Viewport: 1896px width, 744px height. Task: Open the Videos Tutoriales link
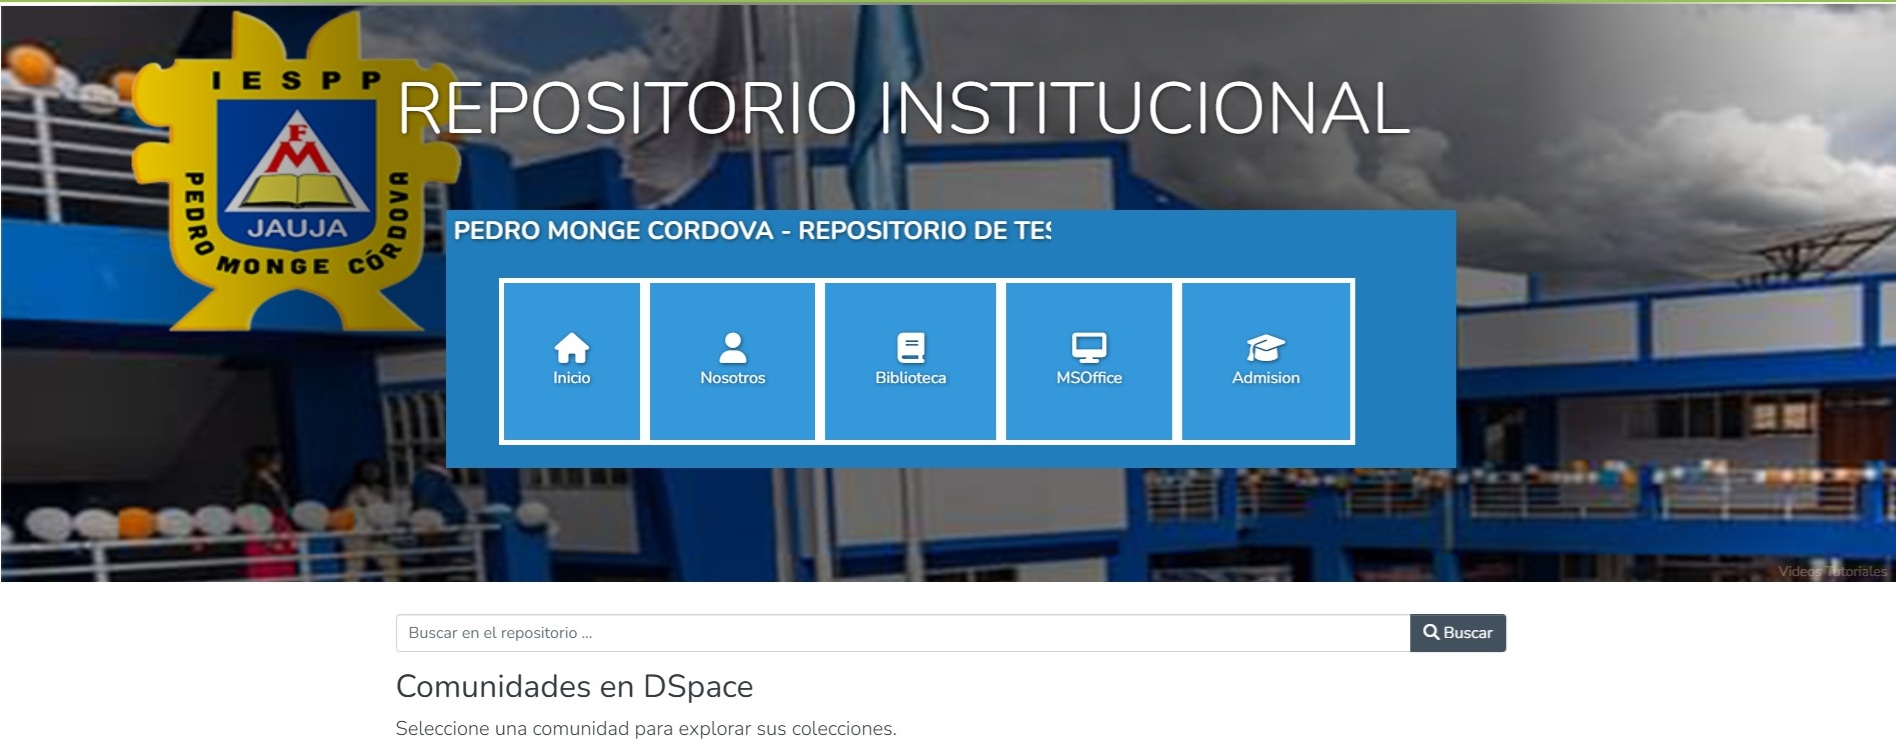tap(1832, 571)
